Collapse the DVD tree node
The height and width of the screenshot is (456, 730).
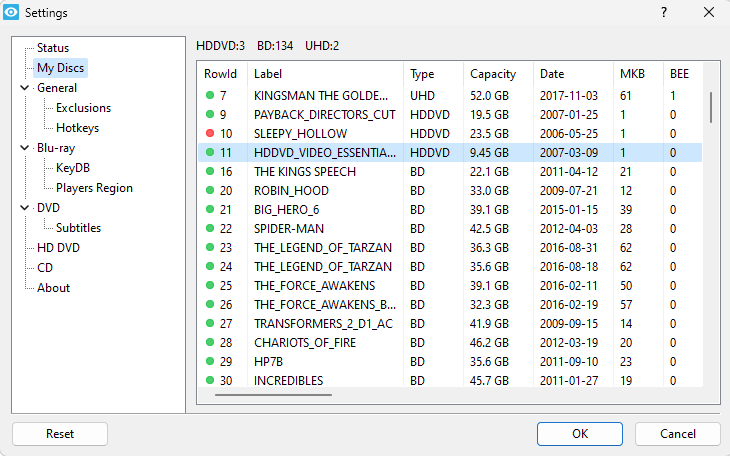(x=24, y=208)
